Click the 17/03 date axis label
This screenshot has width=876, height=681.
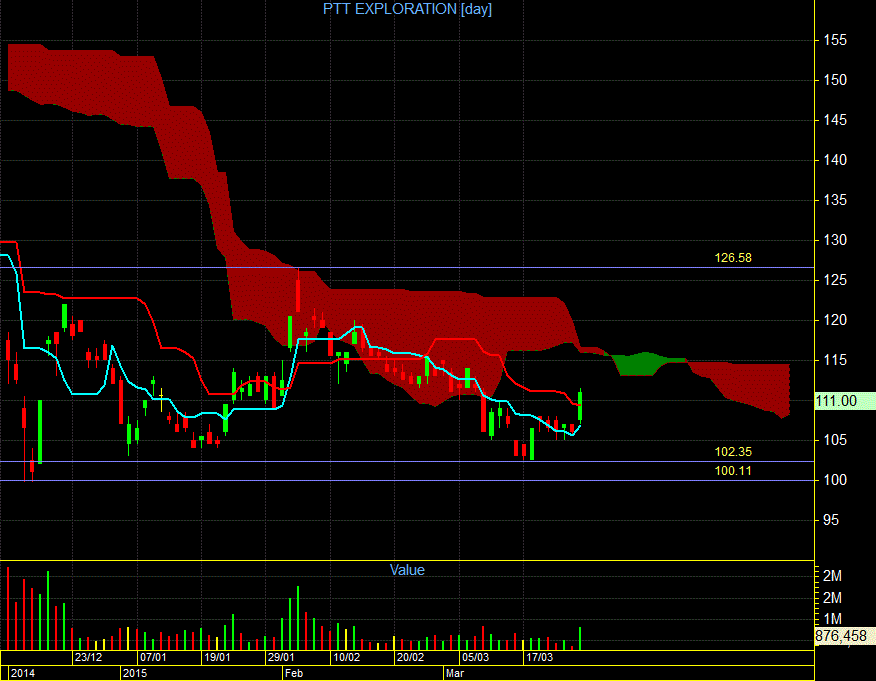(539, 658)
